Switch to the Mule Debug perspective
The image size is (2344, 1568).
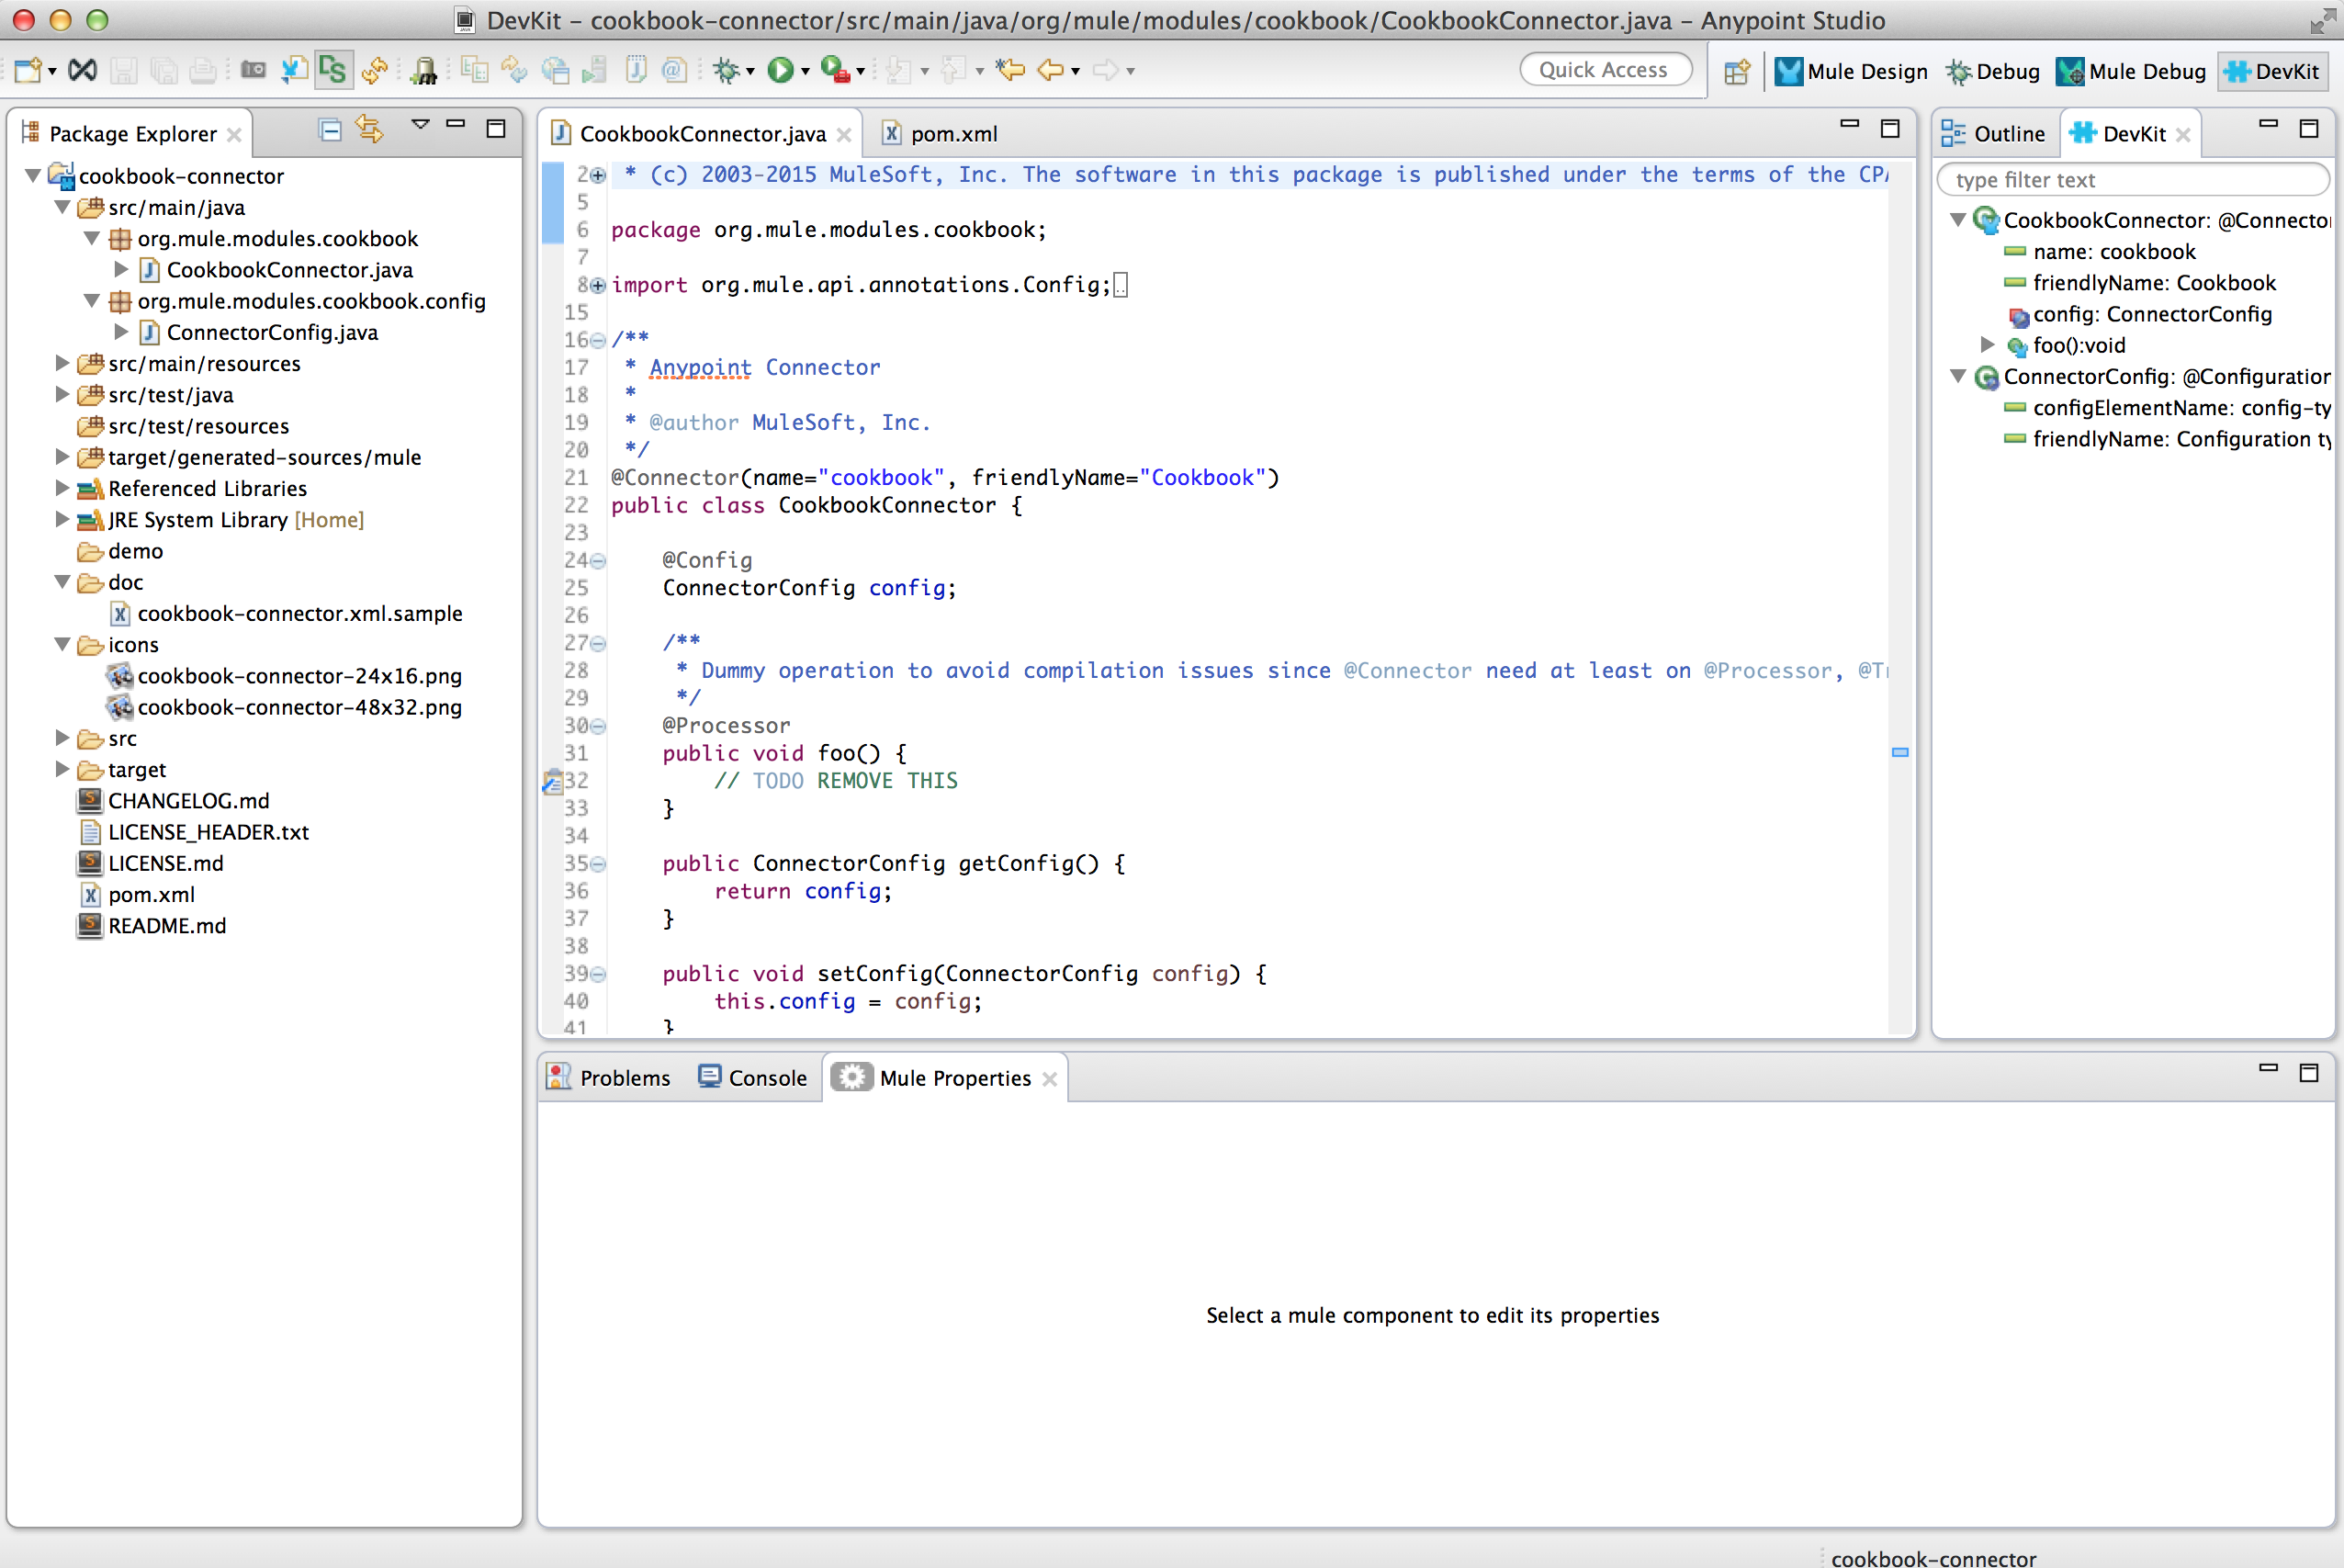pyautogui.click(x=2131, y=71)
